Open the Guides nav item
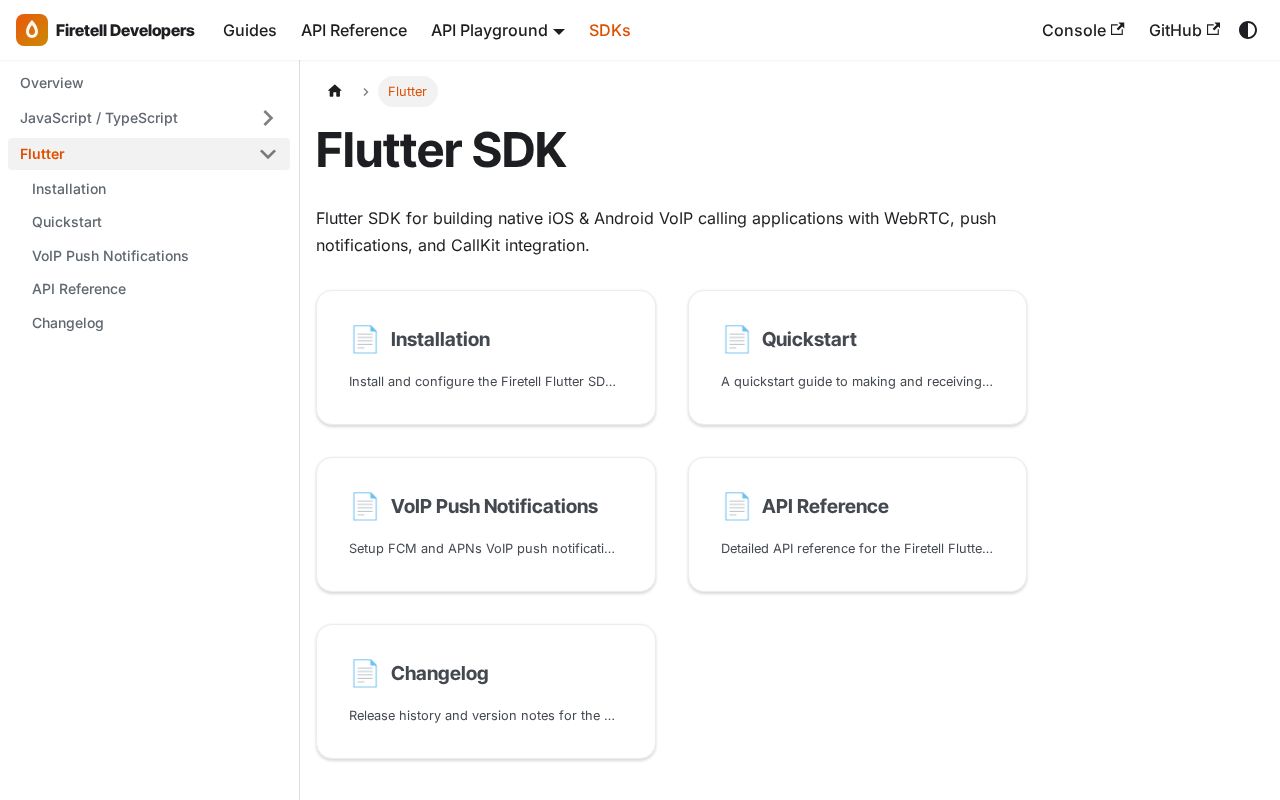The image size is (1280, 800). 250,30
